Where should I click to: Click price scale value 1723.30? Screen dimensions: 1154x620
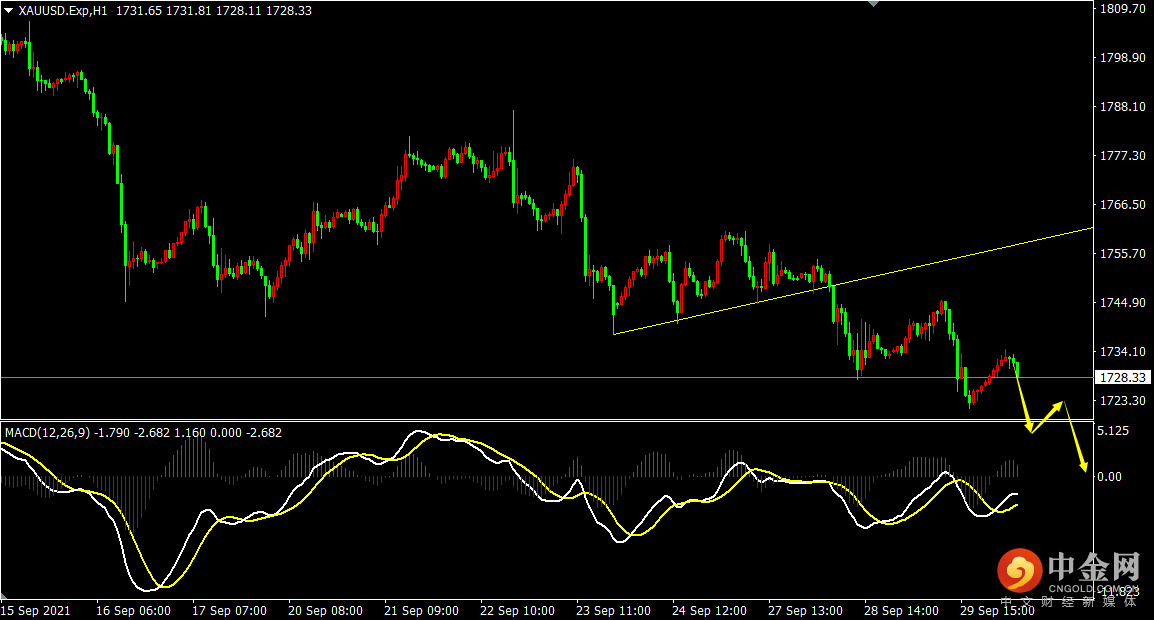(1122, 401)
